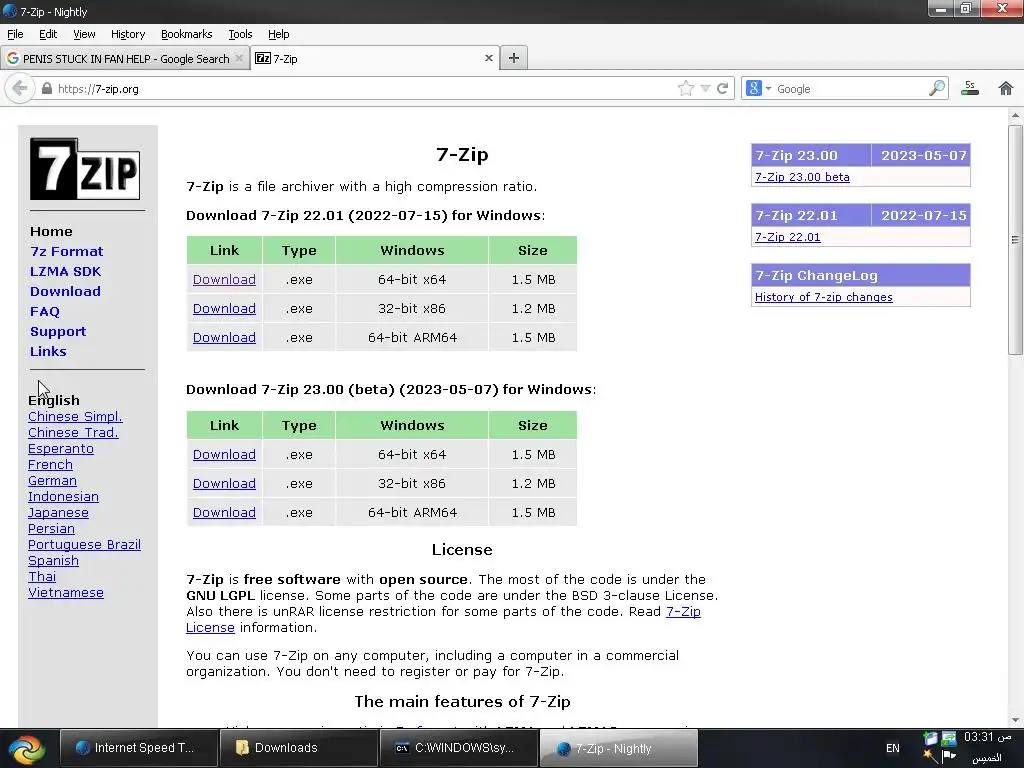Go to 7z Format in the sidebar

[67, 251]
